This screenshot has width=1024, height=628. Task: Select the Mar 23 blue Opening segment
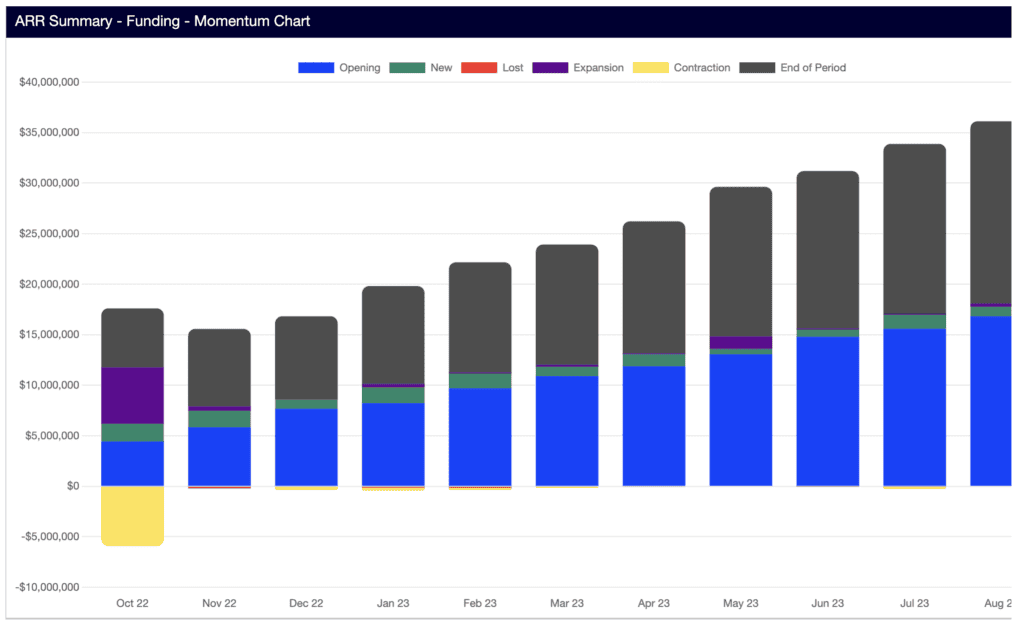[x=567, y=431]
